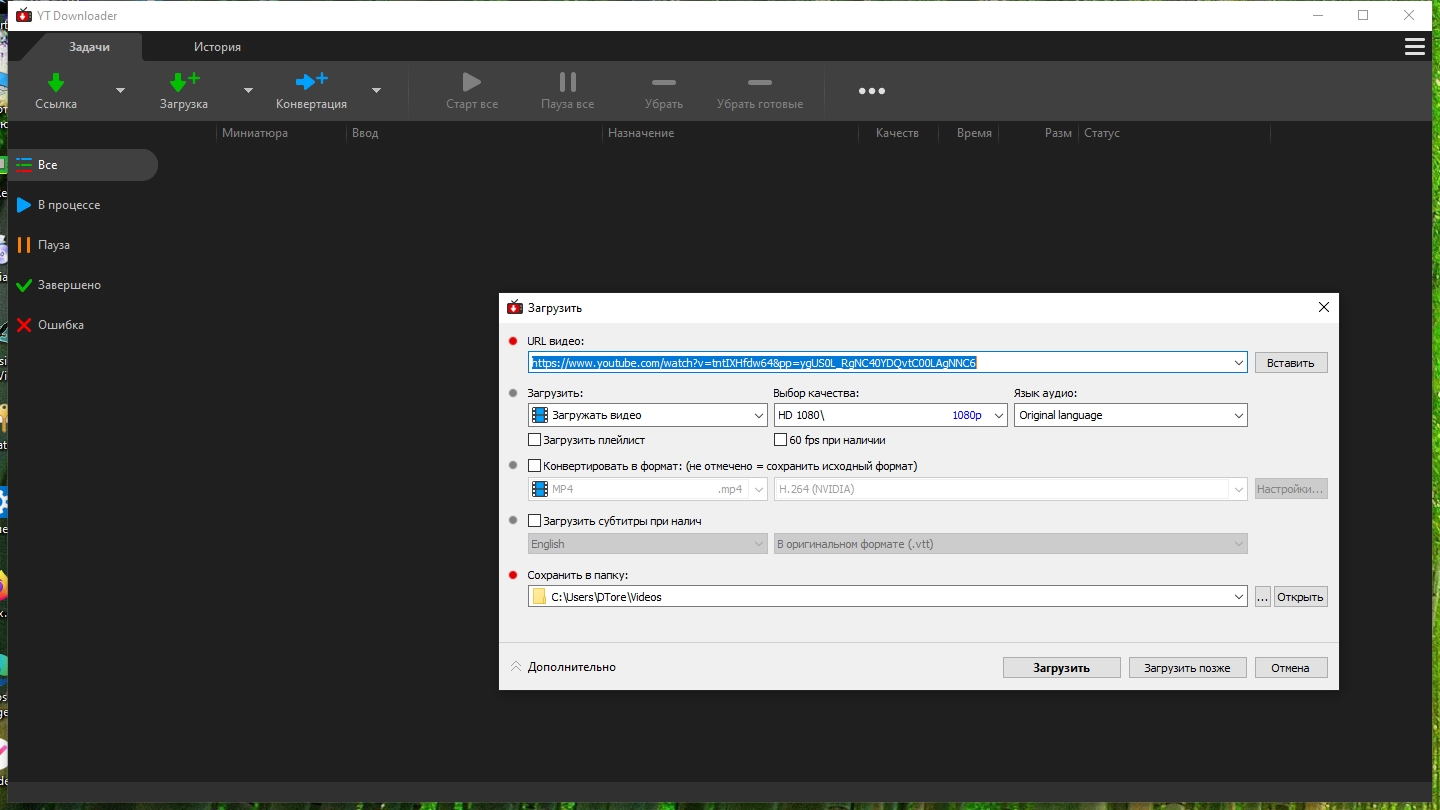Show tasks with Ошибка status

60,325
